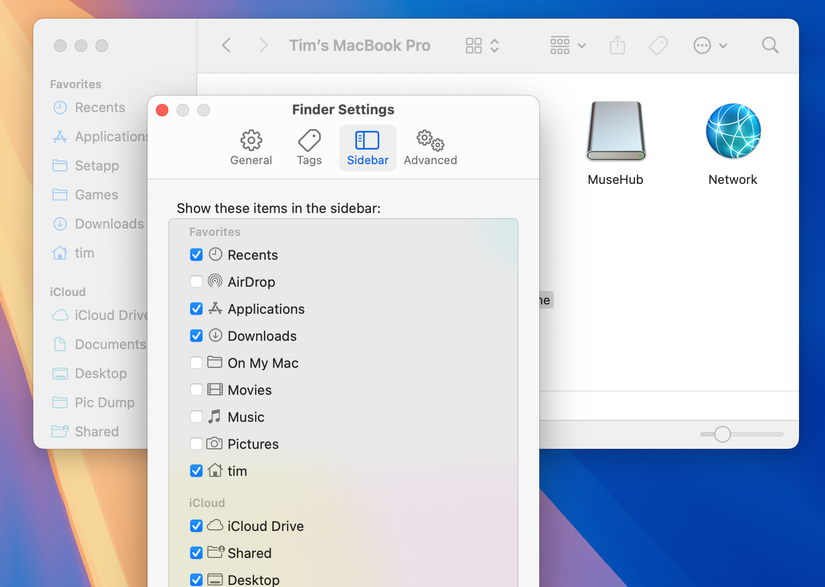Switch to the Advanced settings tab
Image resolution: width=825 pixels, height=587 pixels.
click(430, 146)
